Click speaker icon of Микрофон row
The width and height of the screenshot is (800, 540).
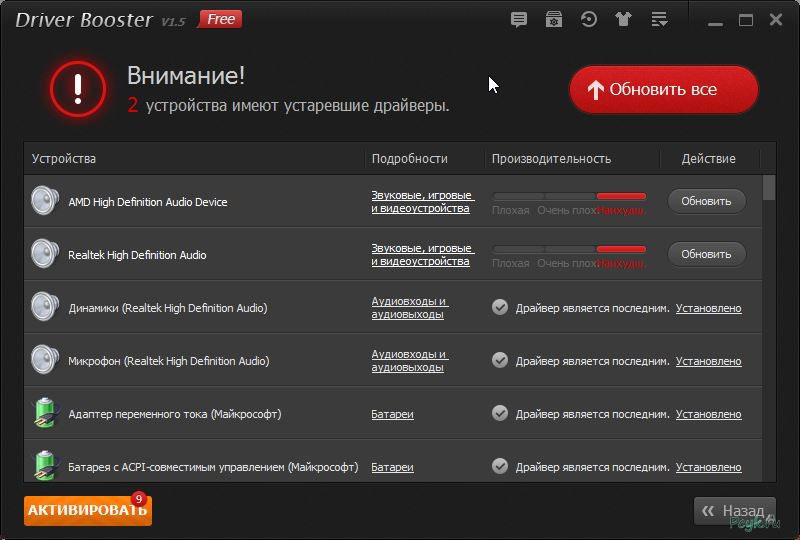[45, 360]
